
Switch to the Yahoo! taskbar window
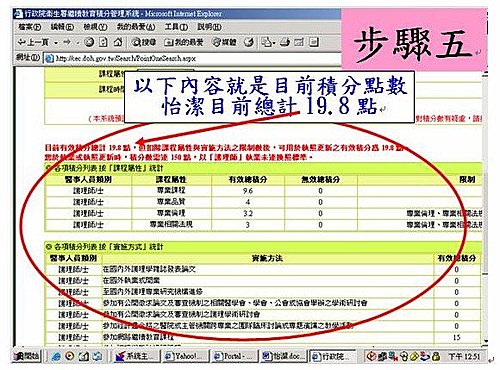point(185,357)
